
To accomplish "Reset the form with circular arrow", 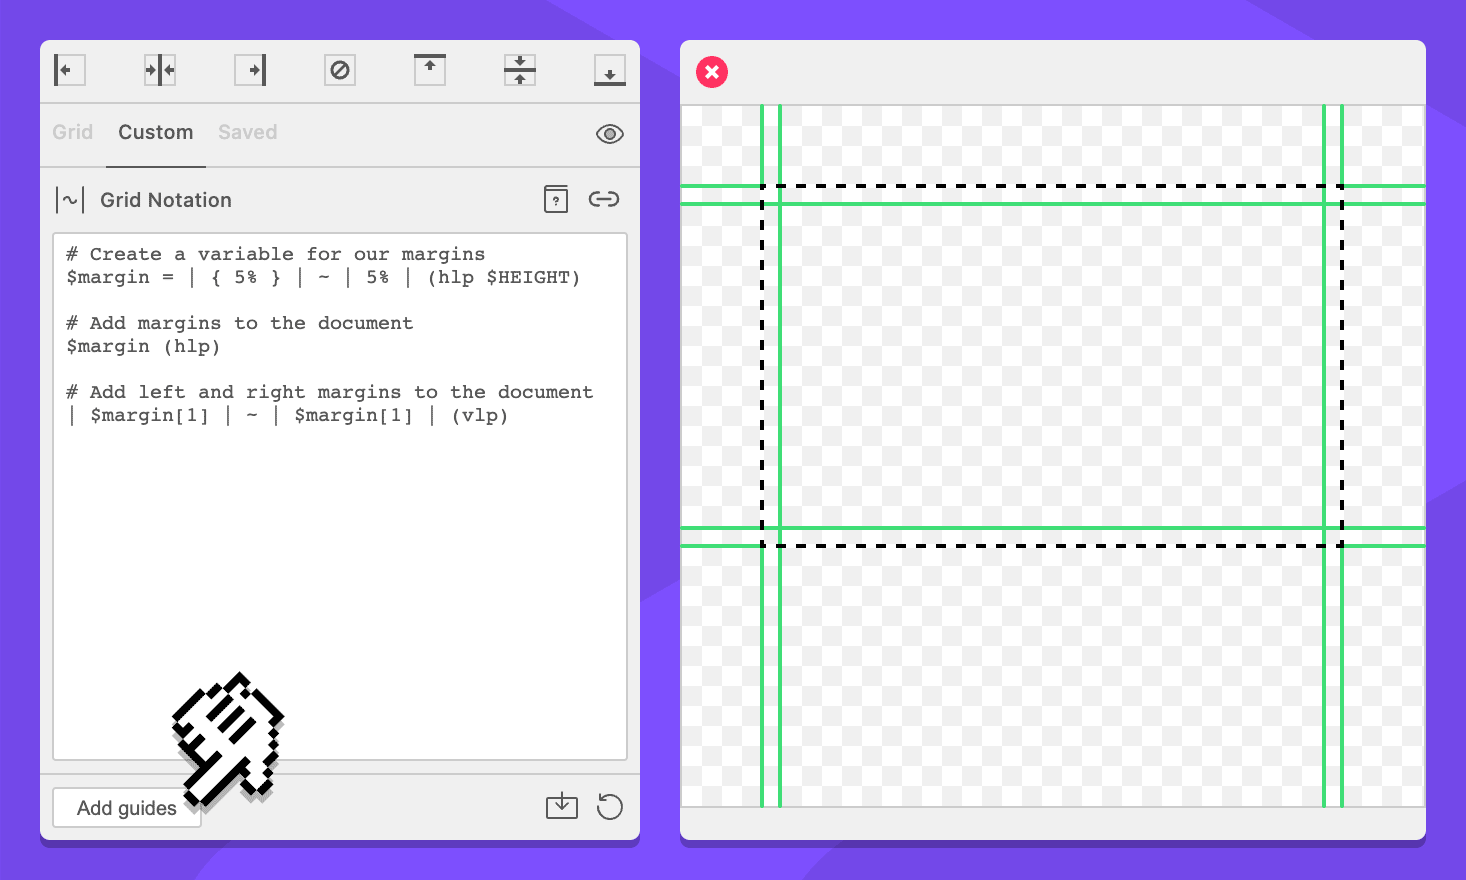I will click(x=609, y=806).
